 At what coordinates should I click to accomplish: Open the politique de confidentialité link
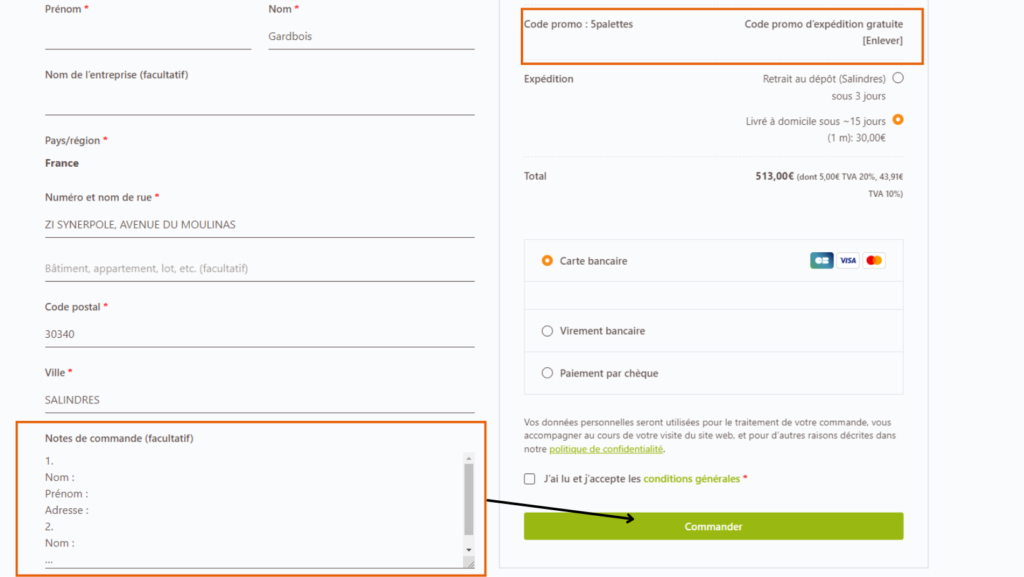click(x=605, y=450)
